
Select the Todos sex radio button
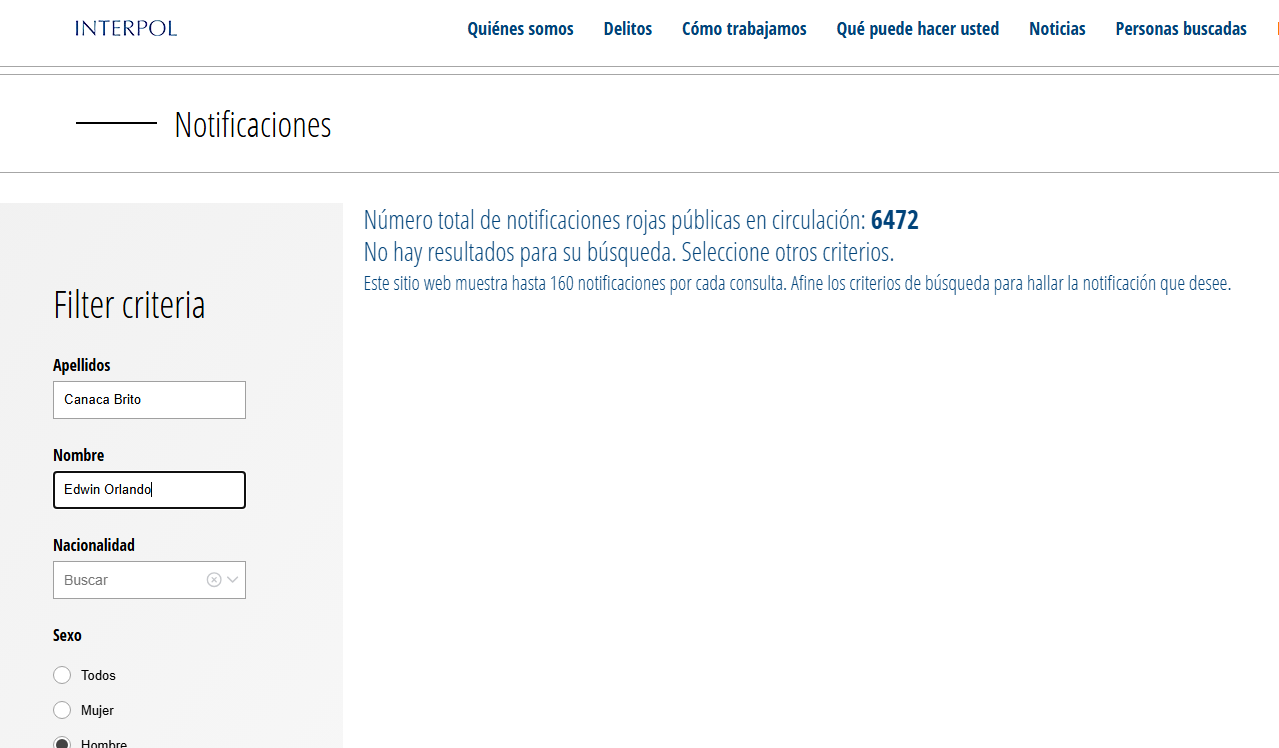[62, 675]
